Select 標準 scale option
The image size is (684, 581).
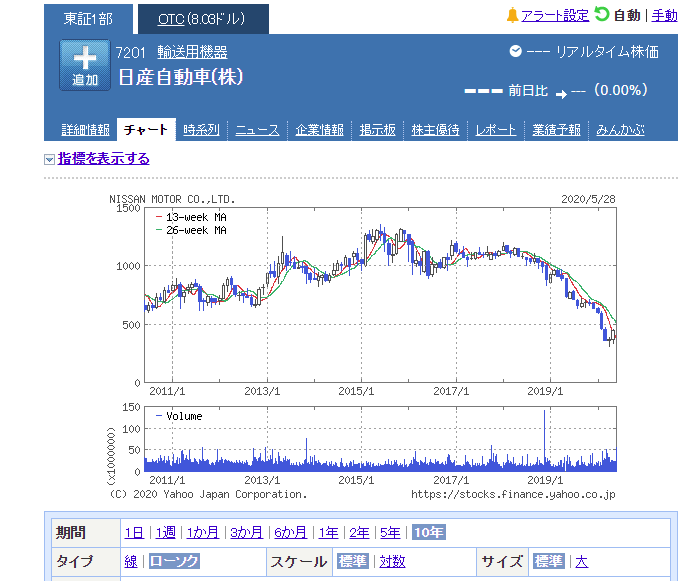click(353, 561)
